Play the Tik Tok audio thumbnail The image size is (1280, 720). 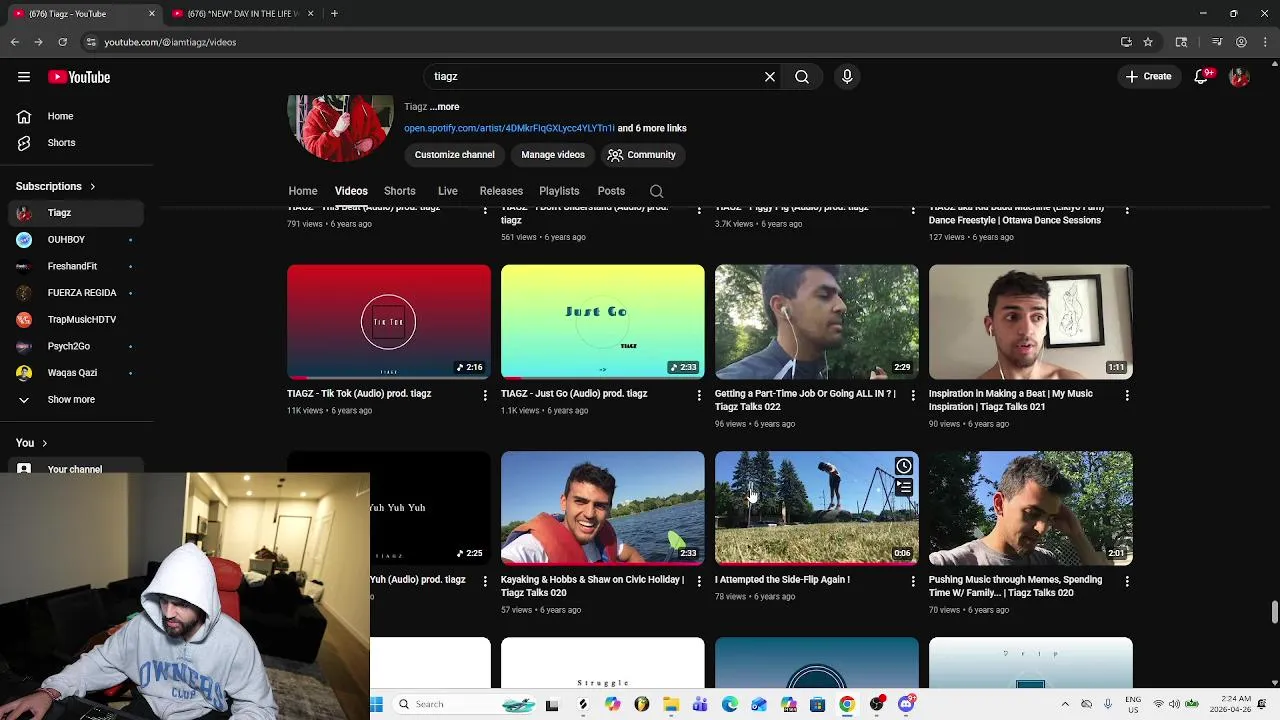(x=389, y=322)
